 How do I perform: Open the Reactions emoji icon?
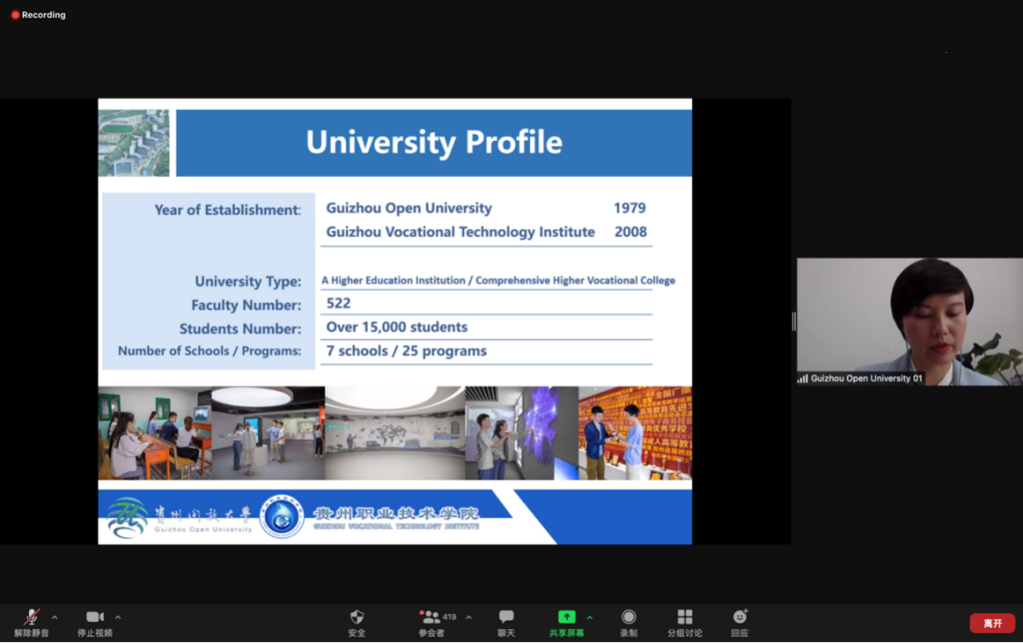(x=740, y=618)
